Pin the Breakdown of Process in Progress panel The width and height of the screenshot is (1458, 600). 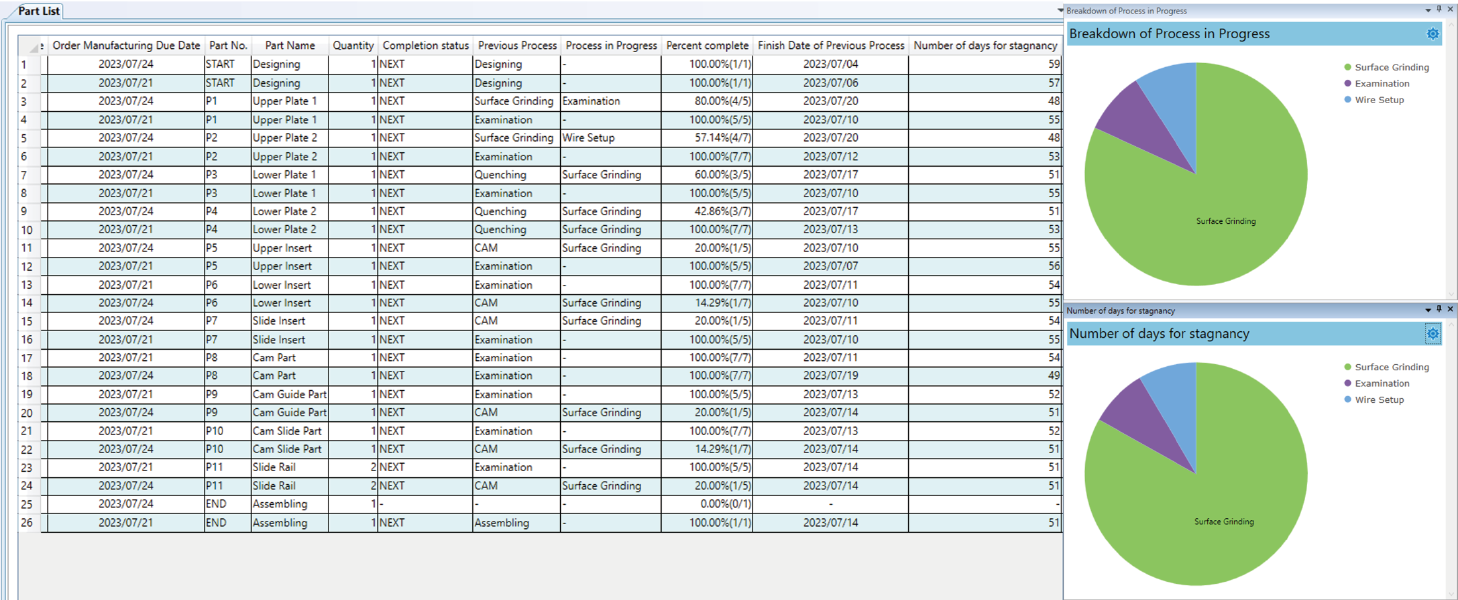(x=1439, y=10)
